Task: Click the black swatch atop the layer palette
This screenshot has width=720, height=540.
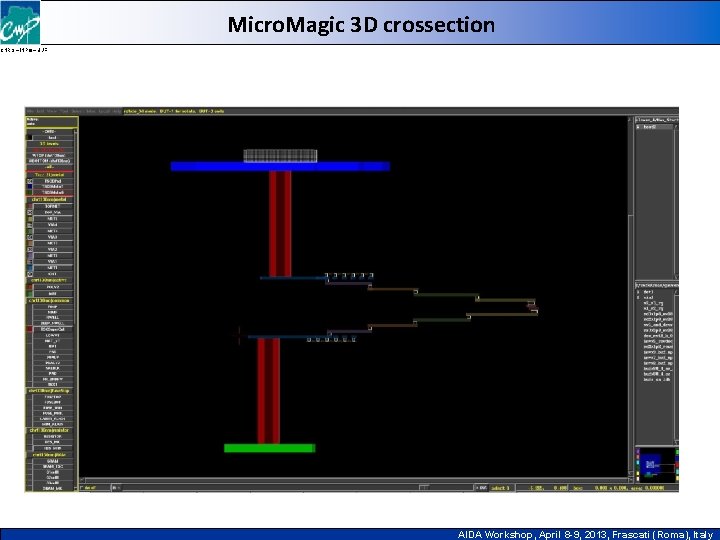Action: pyautogui.click(x=29, y=138)
